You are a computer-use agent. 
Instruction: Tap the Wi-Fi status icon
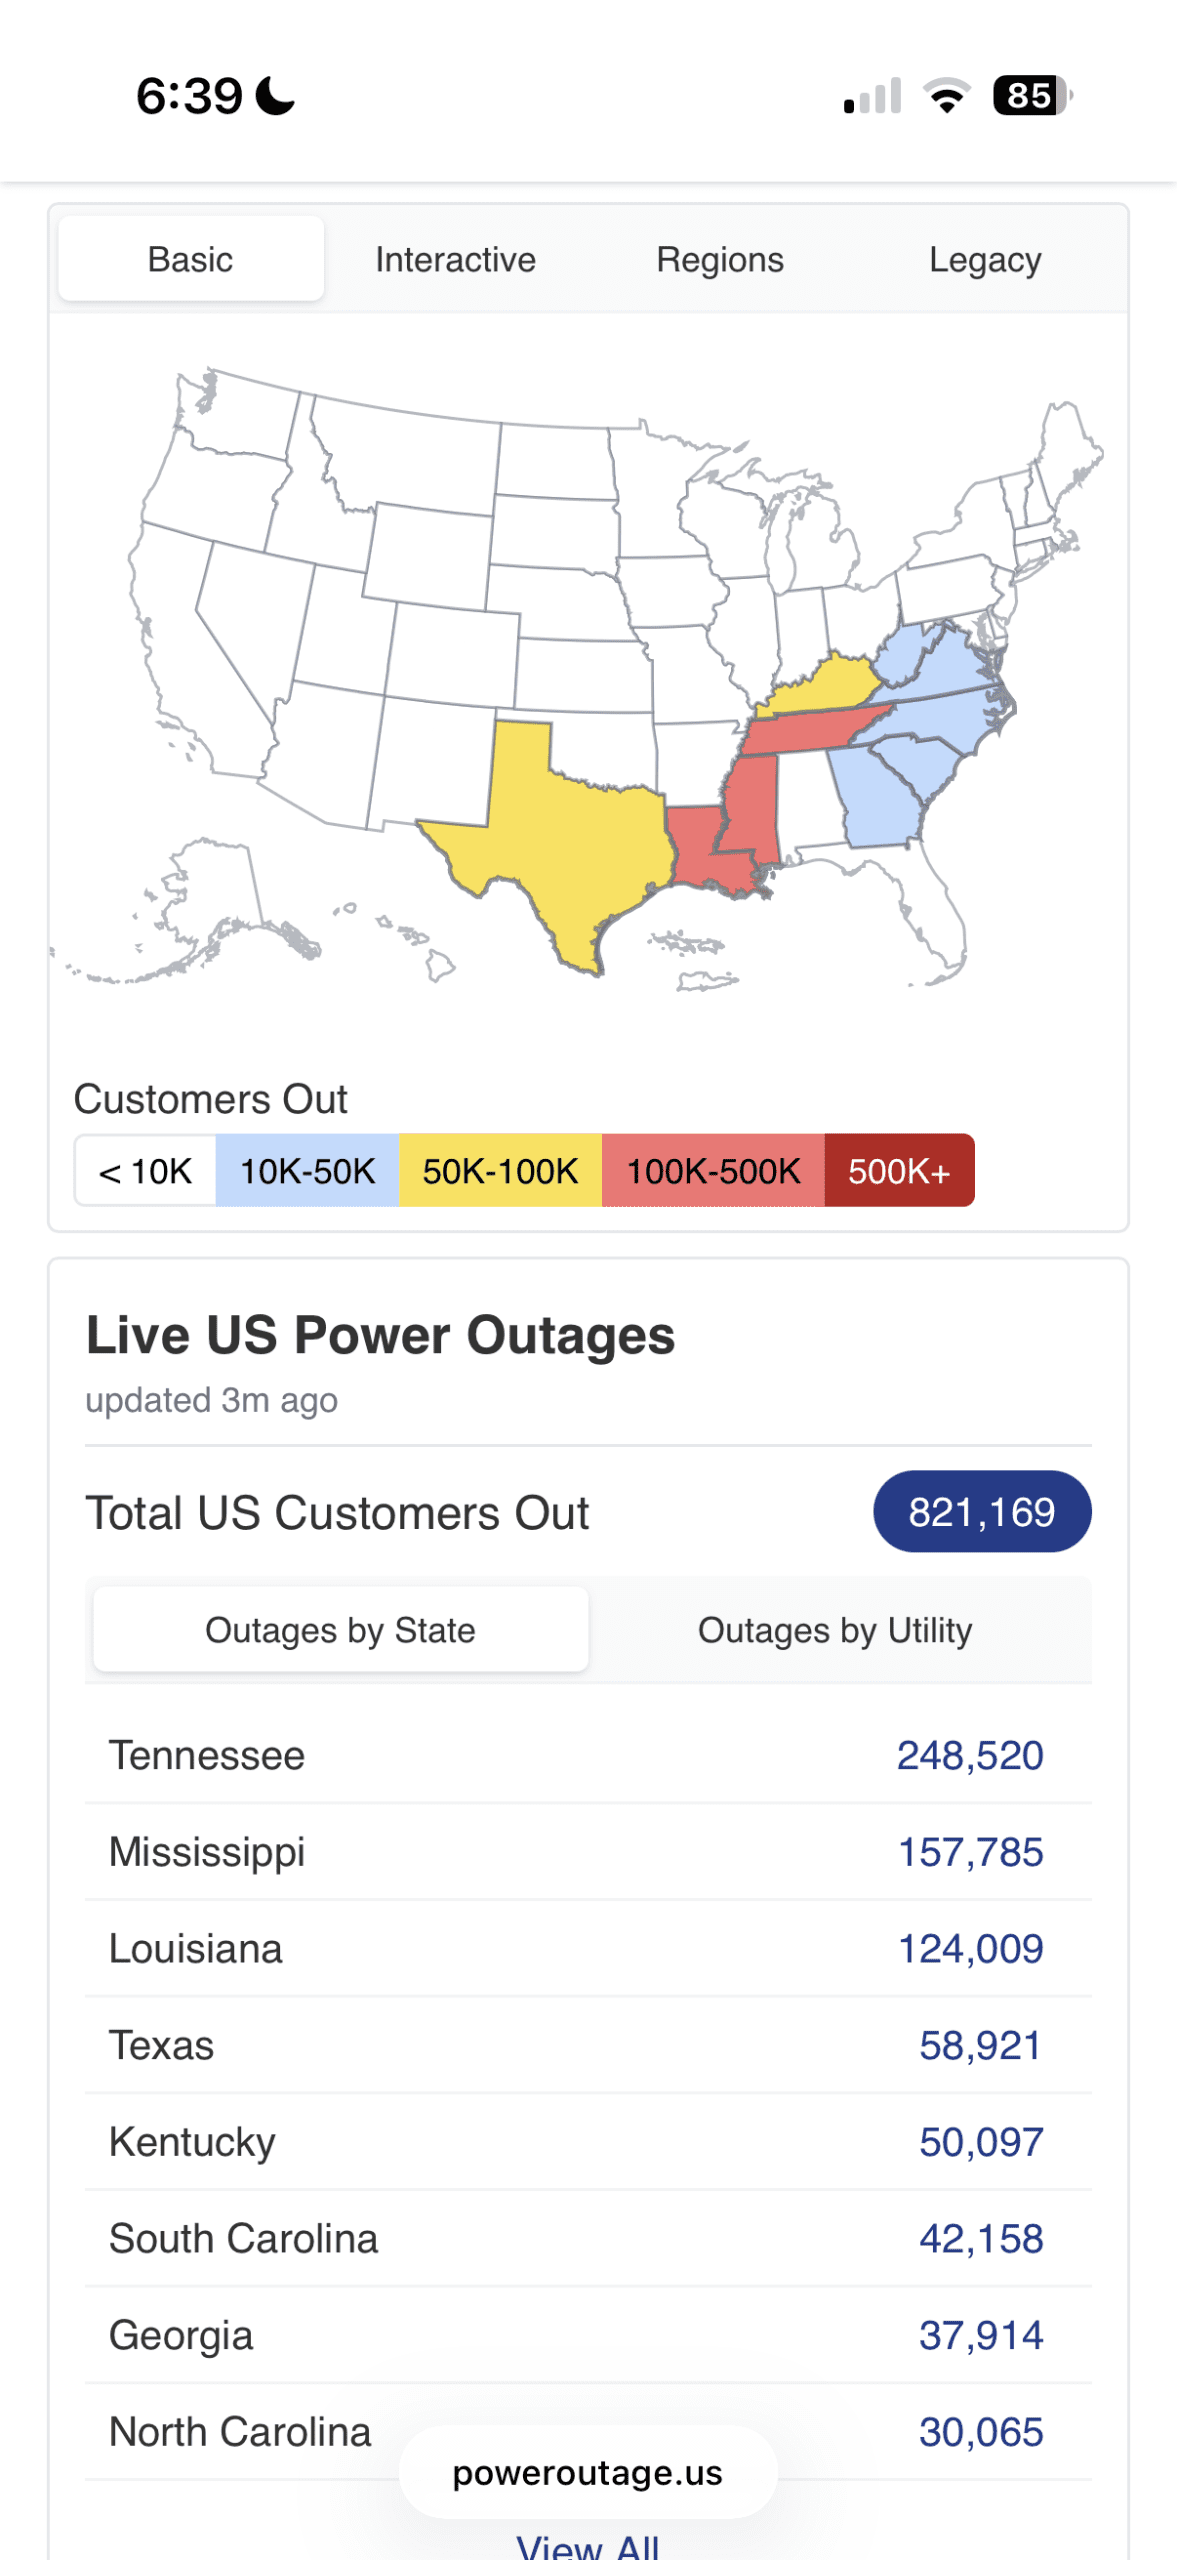tap(946, 96)
